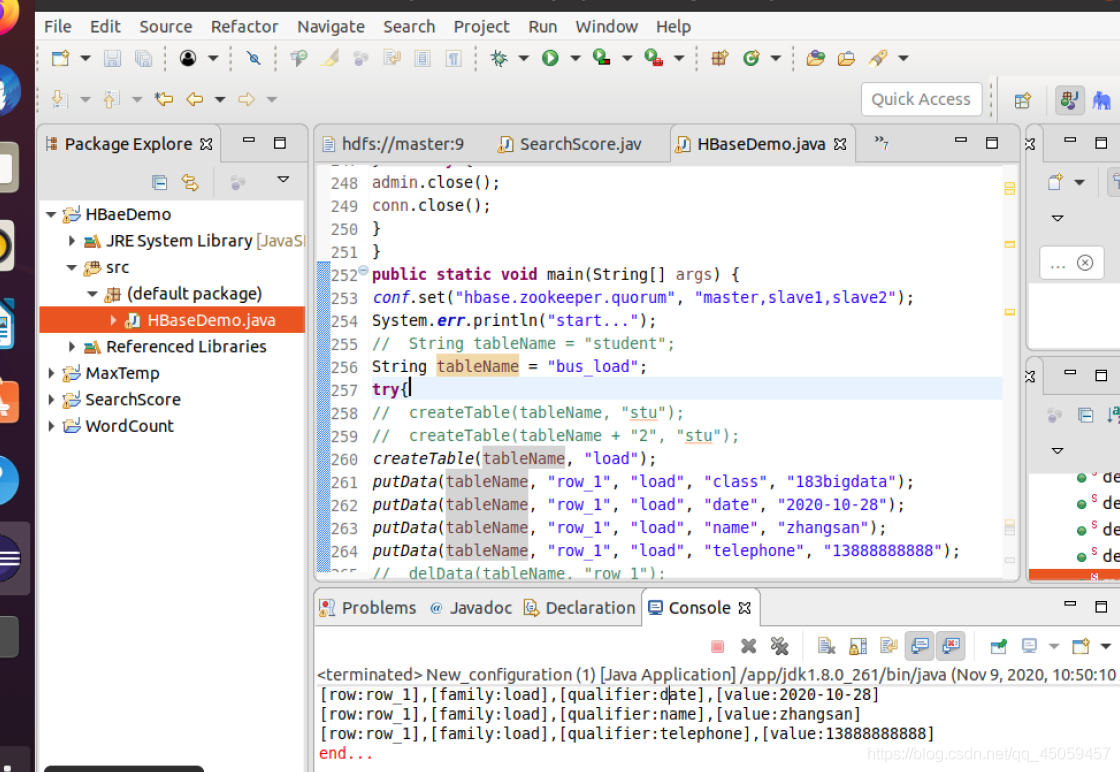Click the Terminate red square in Console

[718, 646]
